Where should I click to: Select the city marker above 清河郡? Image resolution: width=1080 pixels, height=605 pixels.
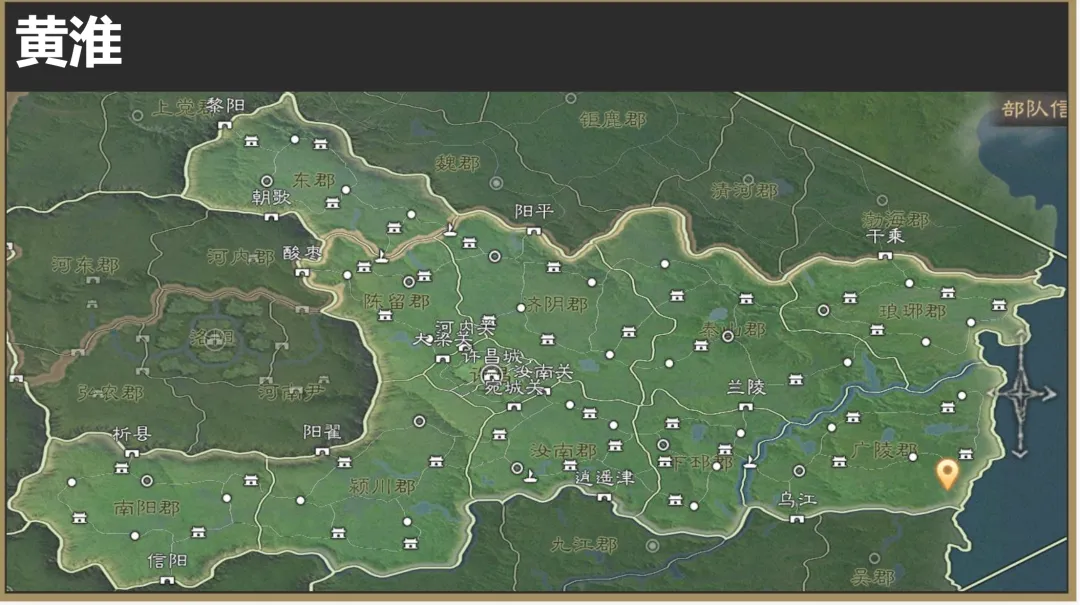pyautogui.click(x=748, y=180)
